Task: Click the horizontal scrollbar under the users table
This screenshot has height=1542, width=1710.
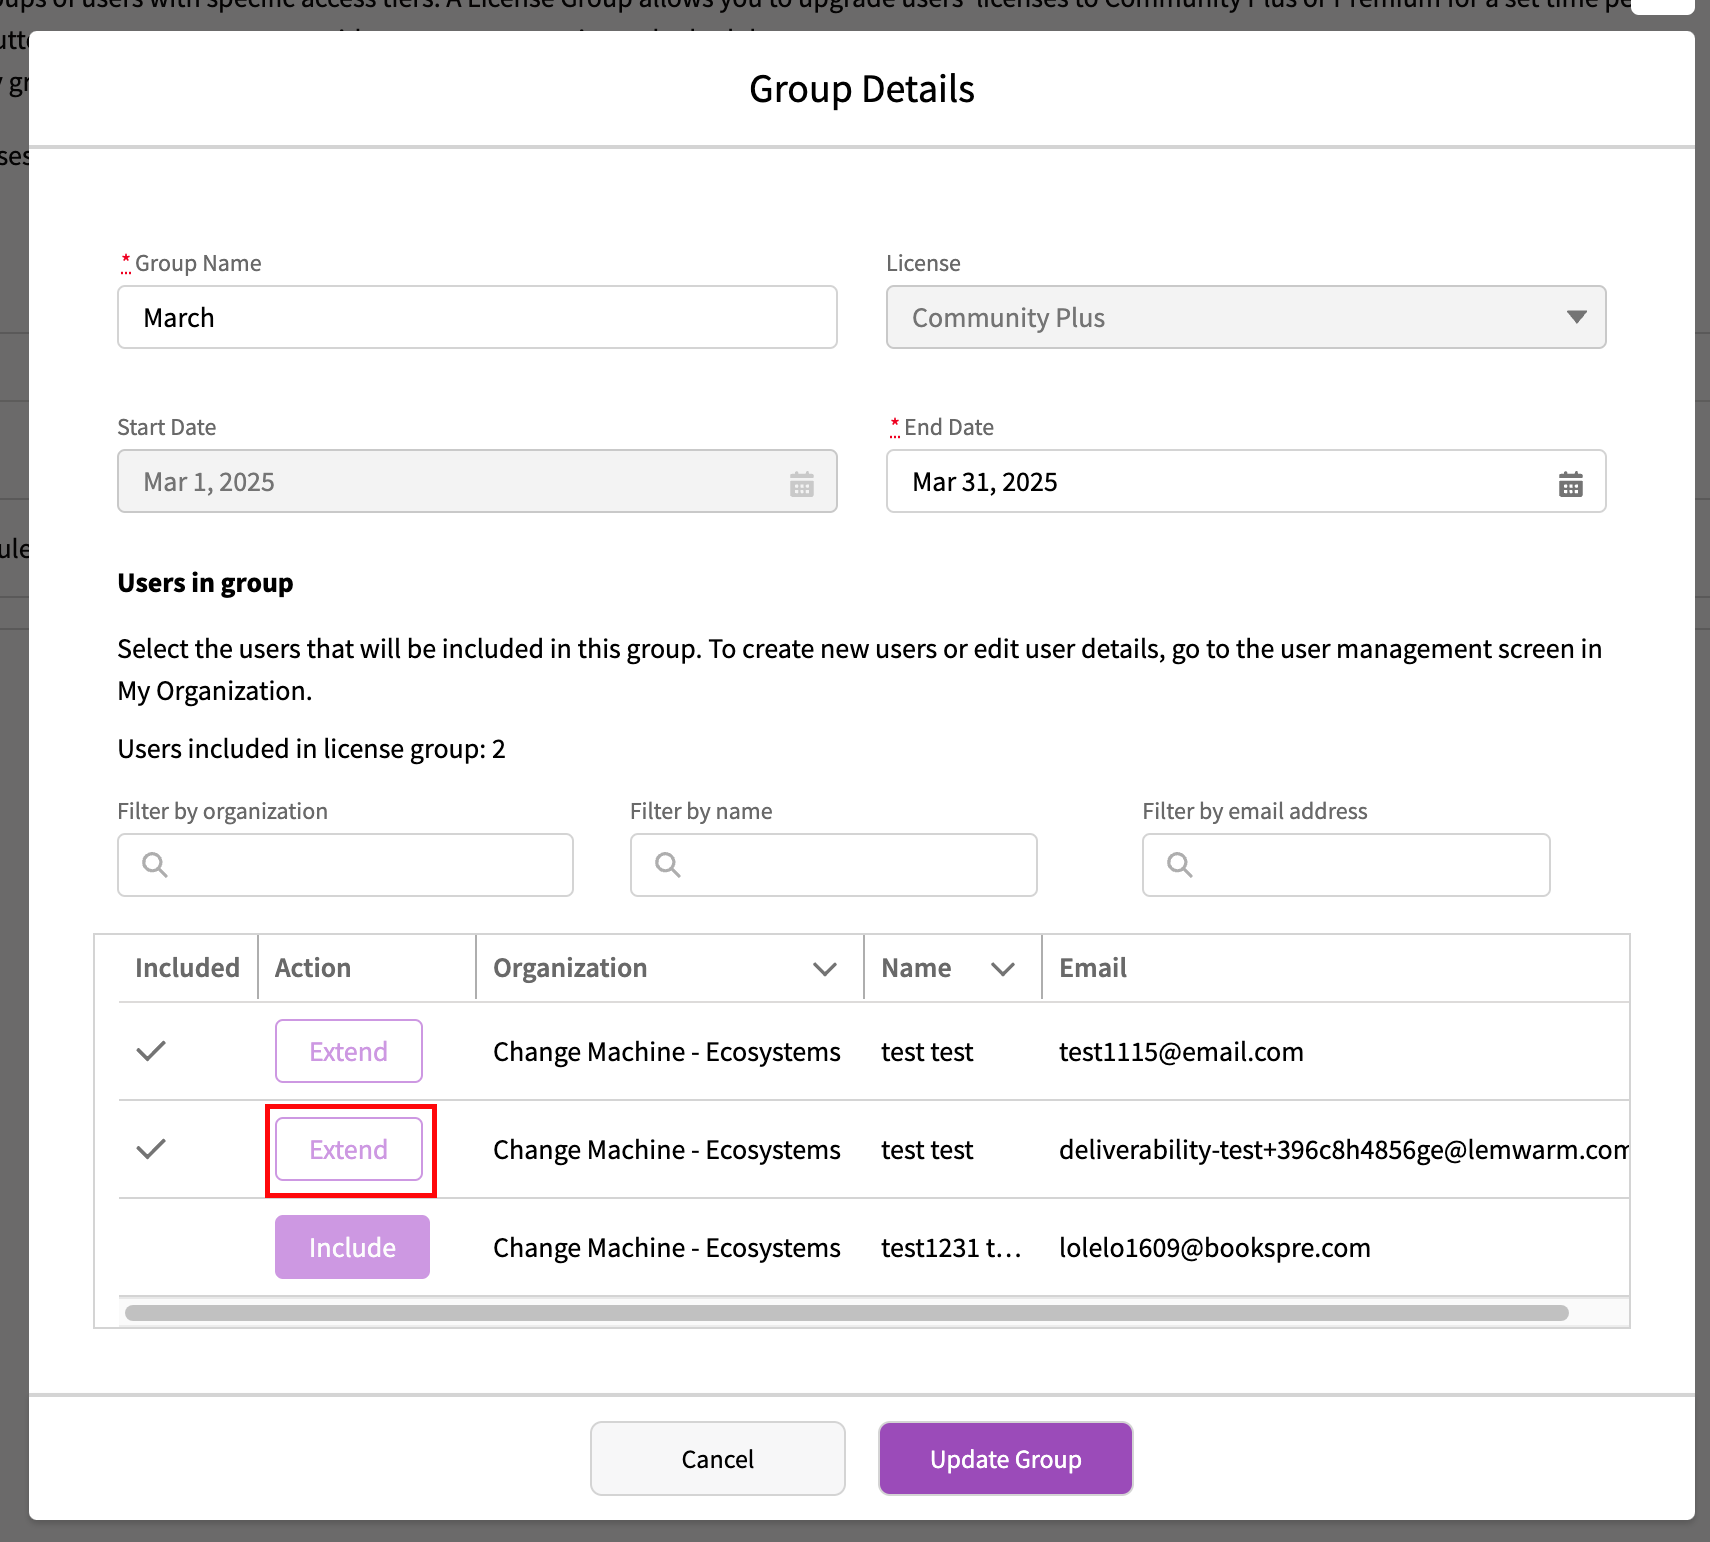Action: (x=846, y=1313)
